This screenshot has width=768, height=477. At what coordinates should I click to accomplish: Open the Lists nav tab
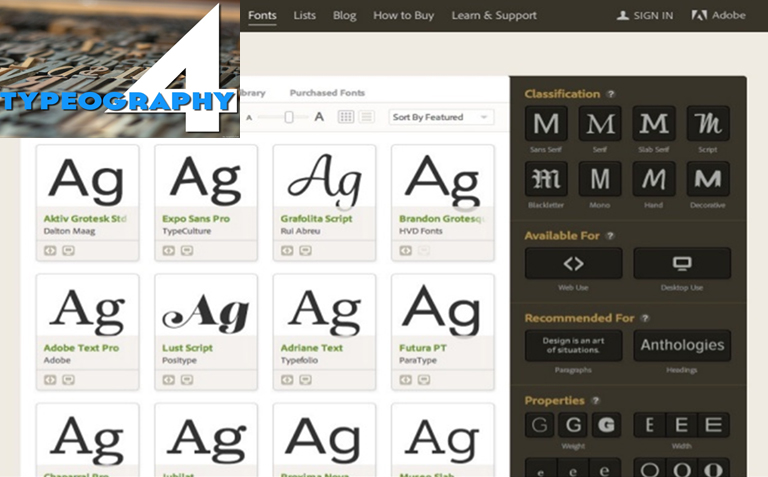(305, 16)
